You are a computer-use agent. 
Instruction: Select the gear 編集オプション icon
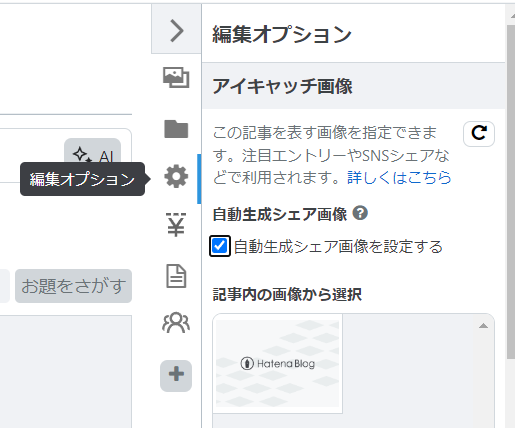coord(176,176)
